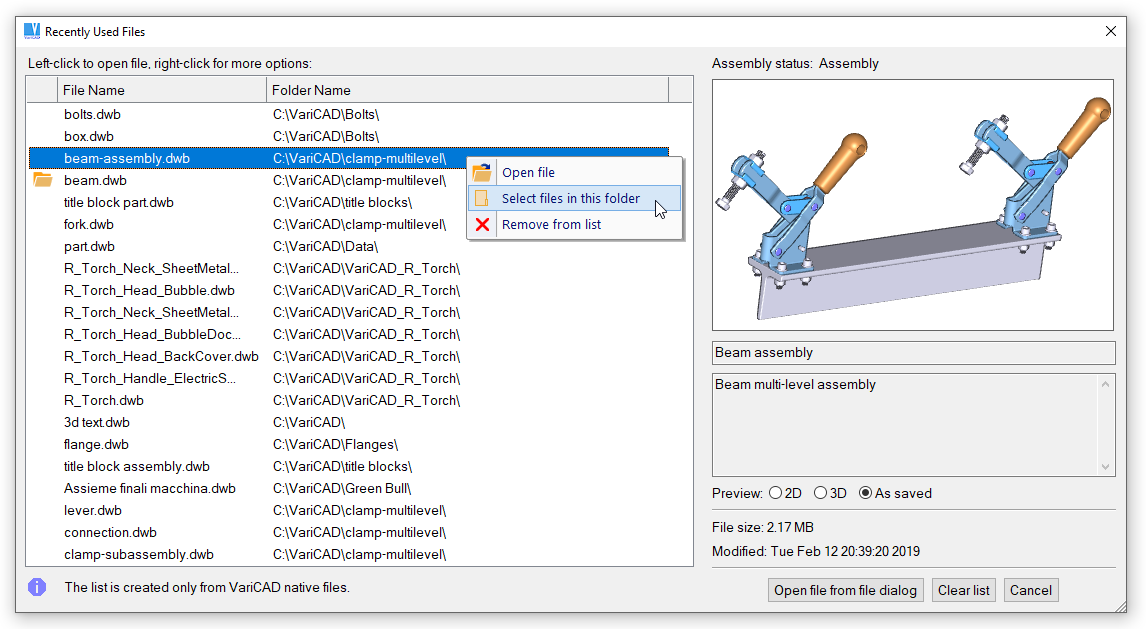This screenshot has width=1146, height=629.
Task: Choose Remove from list in context menu
Action: [x=551, y=224]
